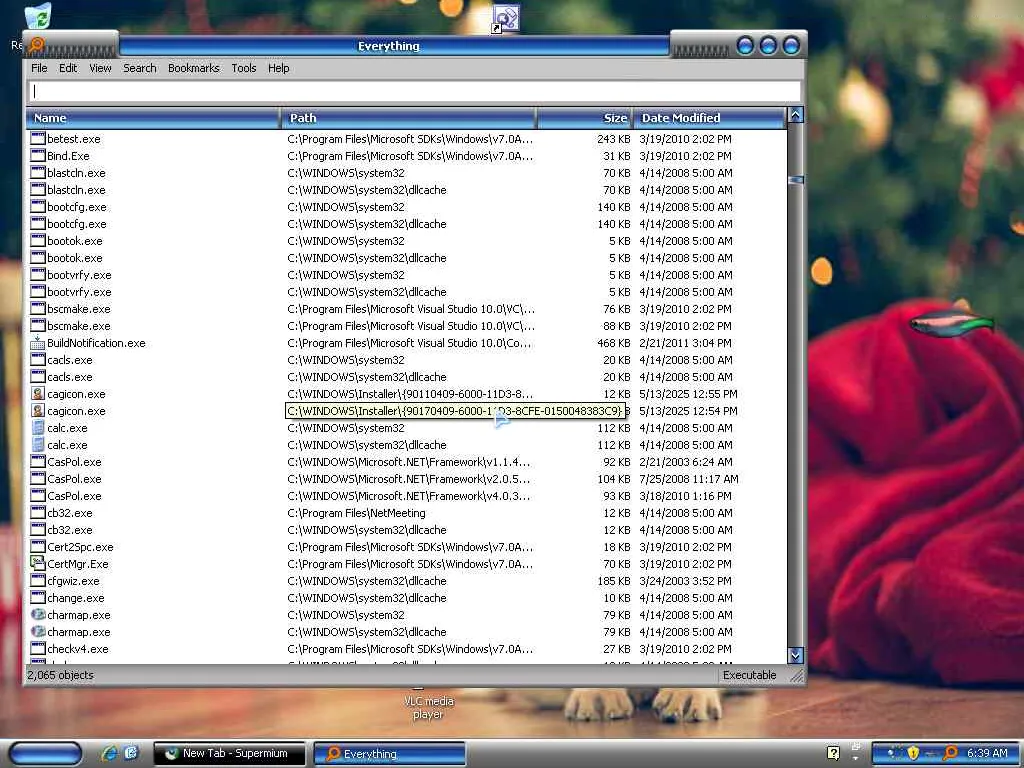This screenshot has height=768, width=1024.
Task: Click the Bind.Exe file icon
Action: [x=38, y=155]
